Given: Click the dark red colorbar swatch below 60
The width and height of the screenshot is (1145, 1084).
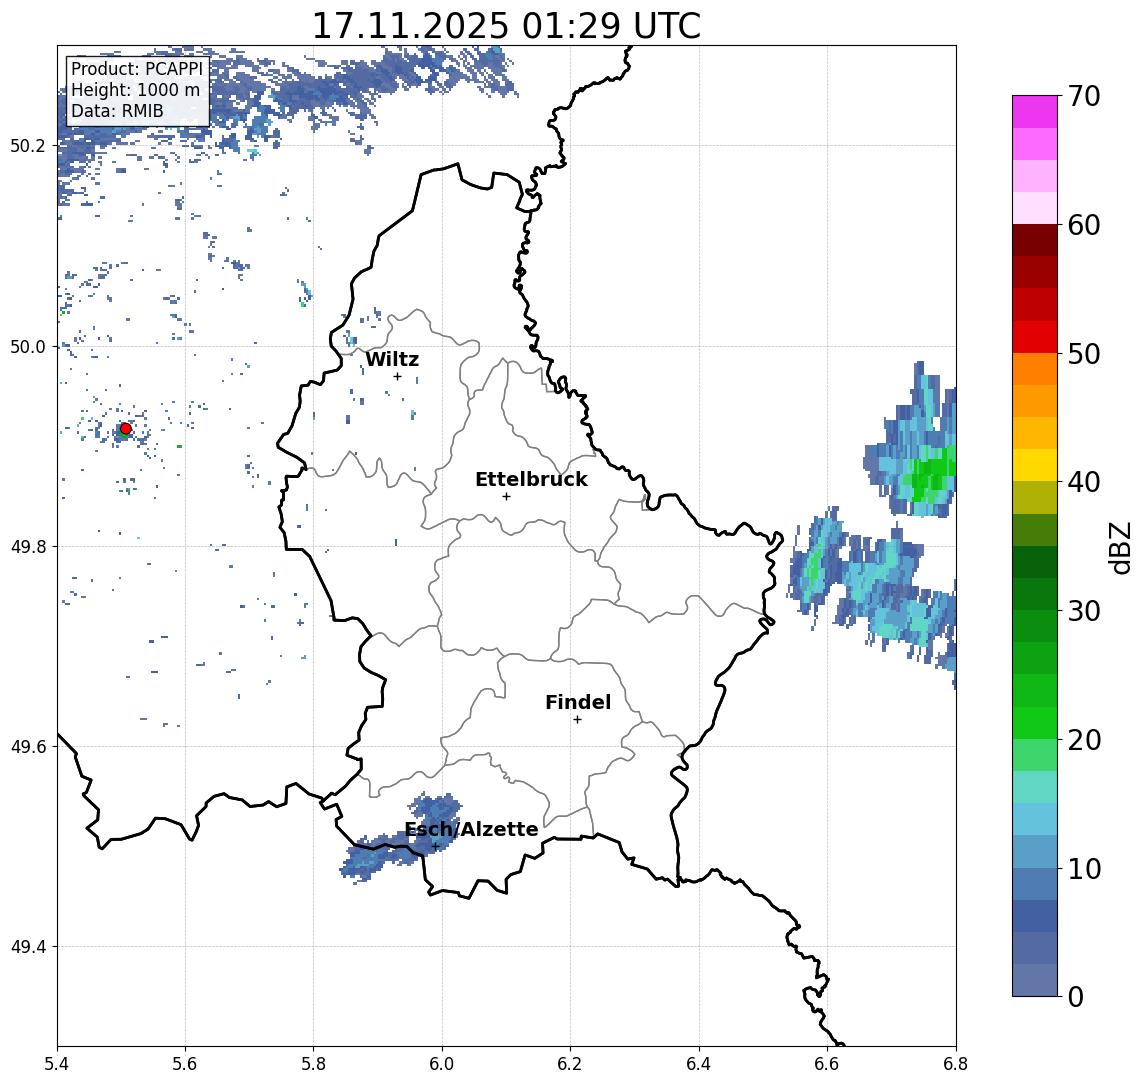Looking at the screenshot, I should (1035, 240).
